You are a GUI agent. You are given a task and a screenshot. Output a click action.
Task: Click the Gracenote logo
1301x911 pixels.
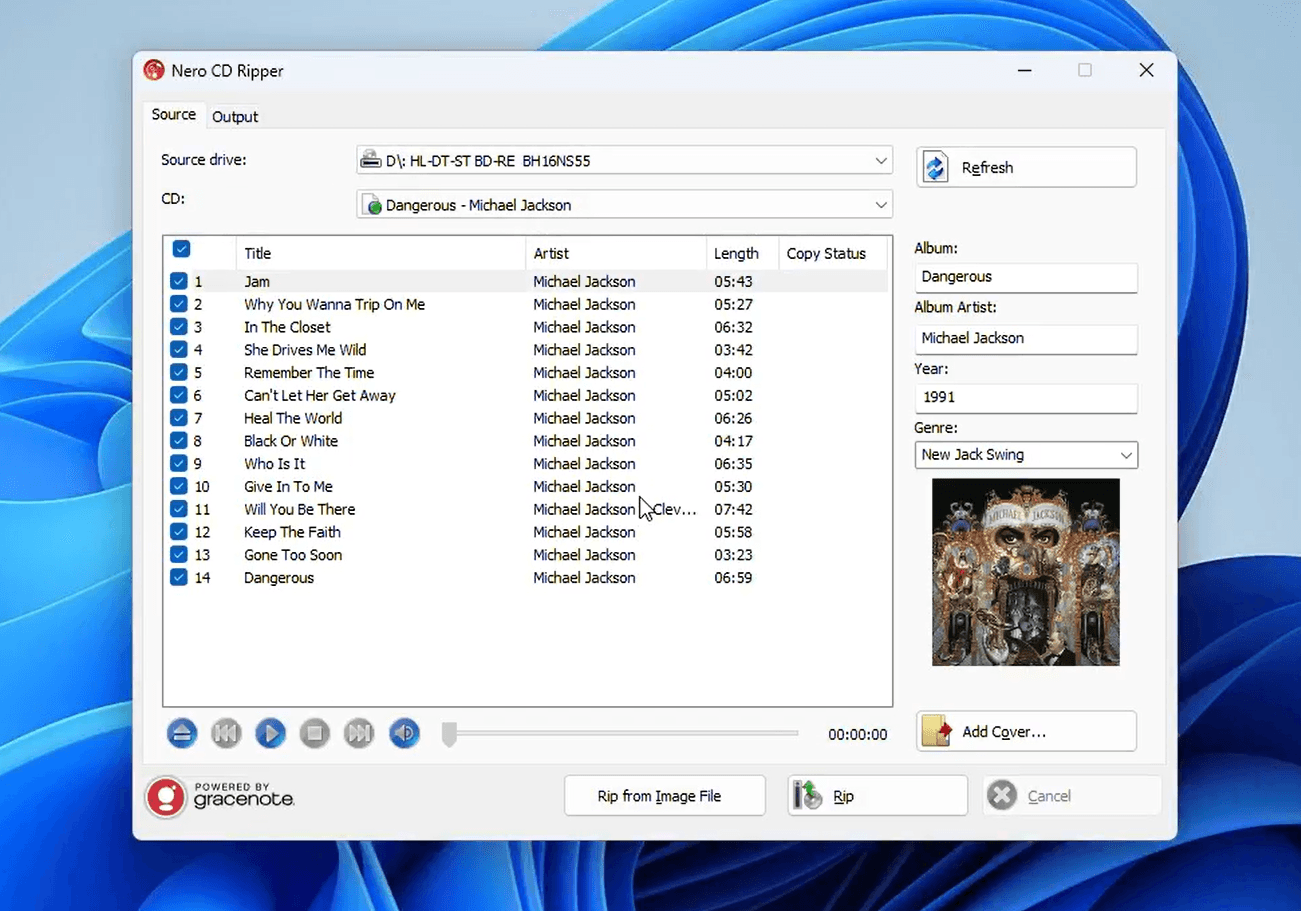click(220, 796)
